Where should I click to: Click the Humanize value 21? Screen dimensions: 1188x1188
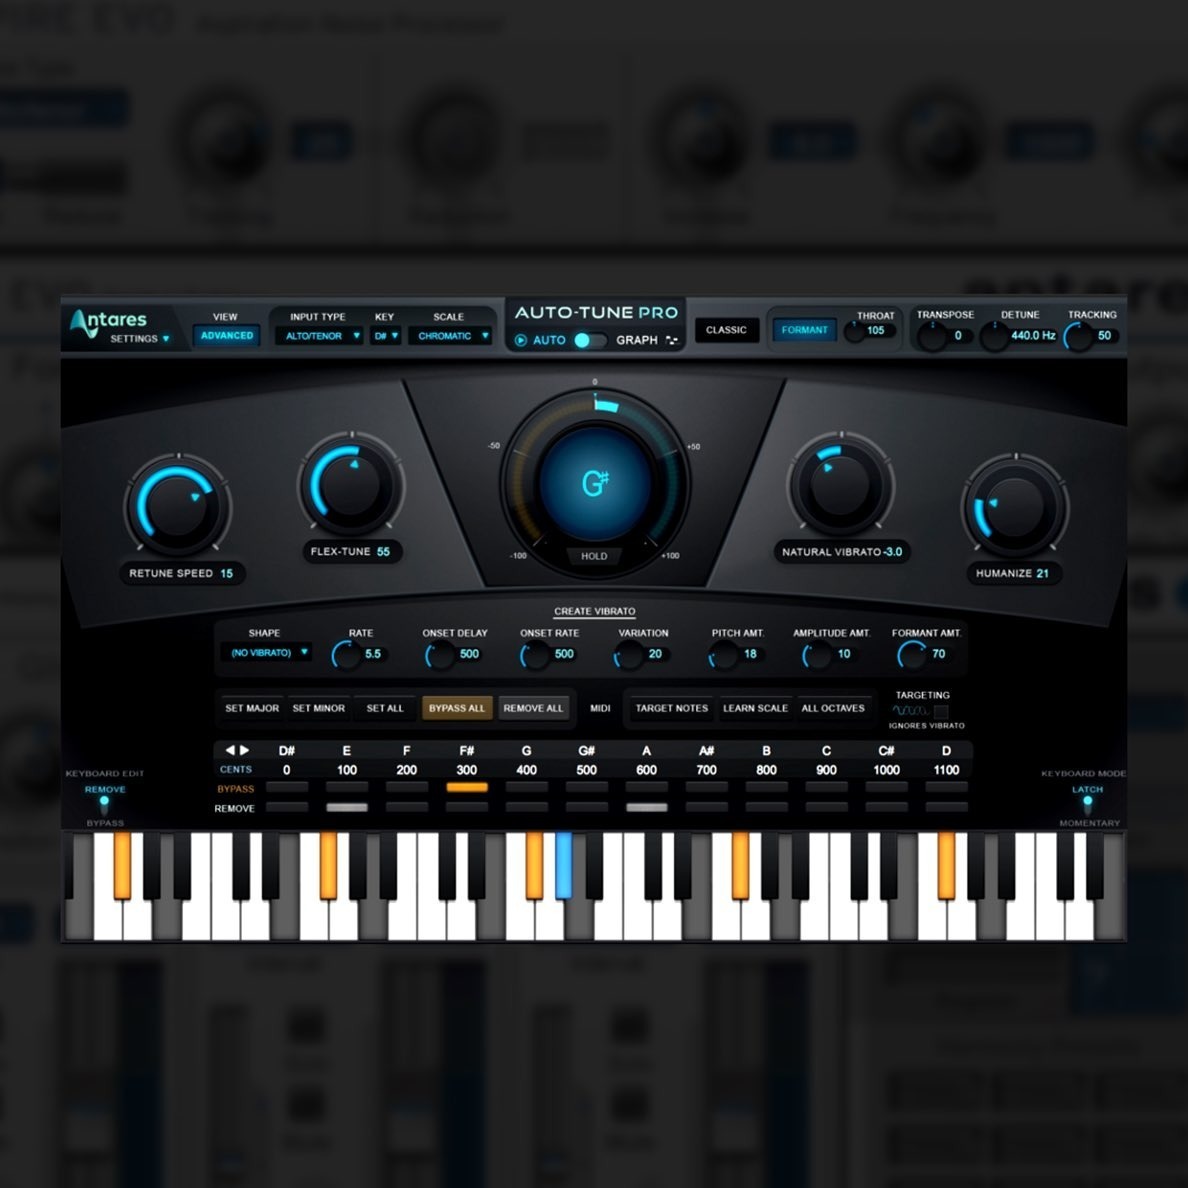1043,574
